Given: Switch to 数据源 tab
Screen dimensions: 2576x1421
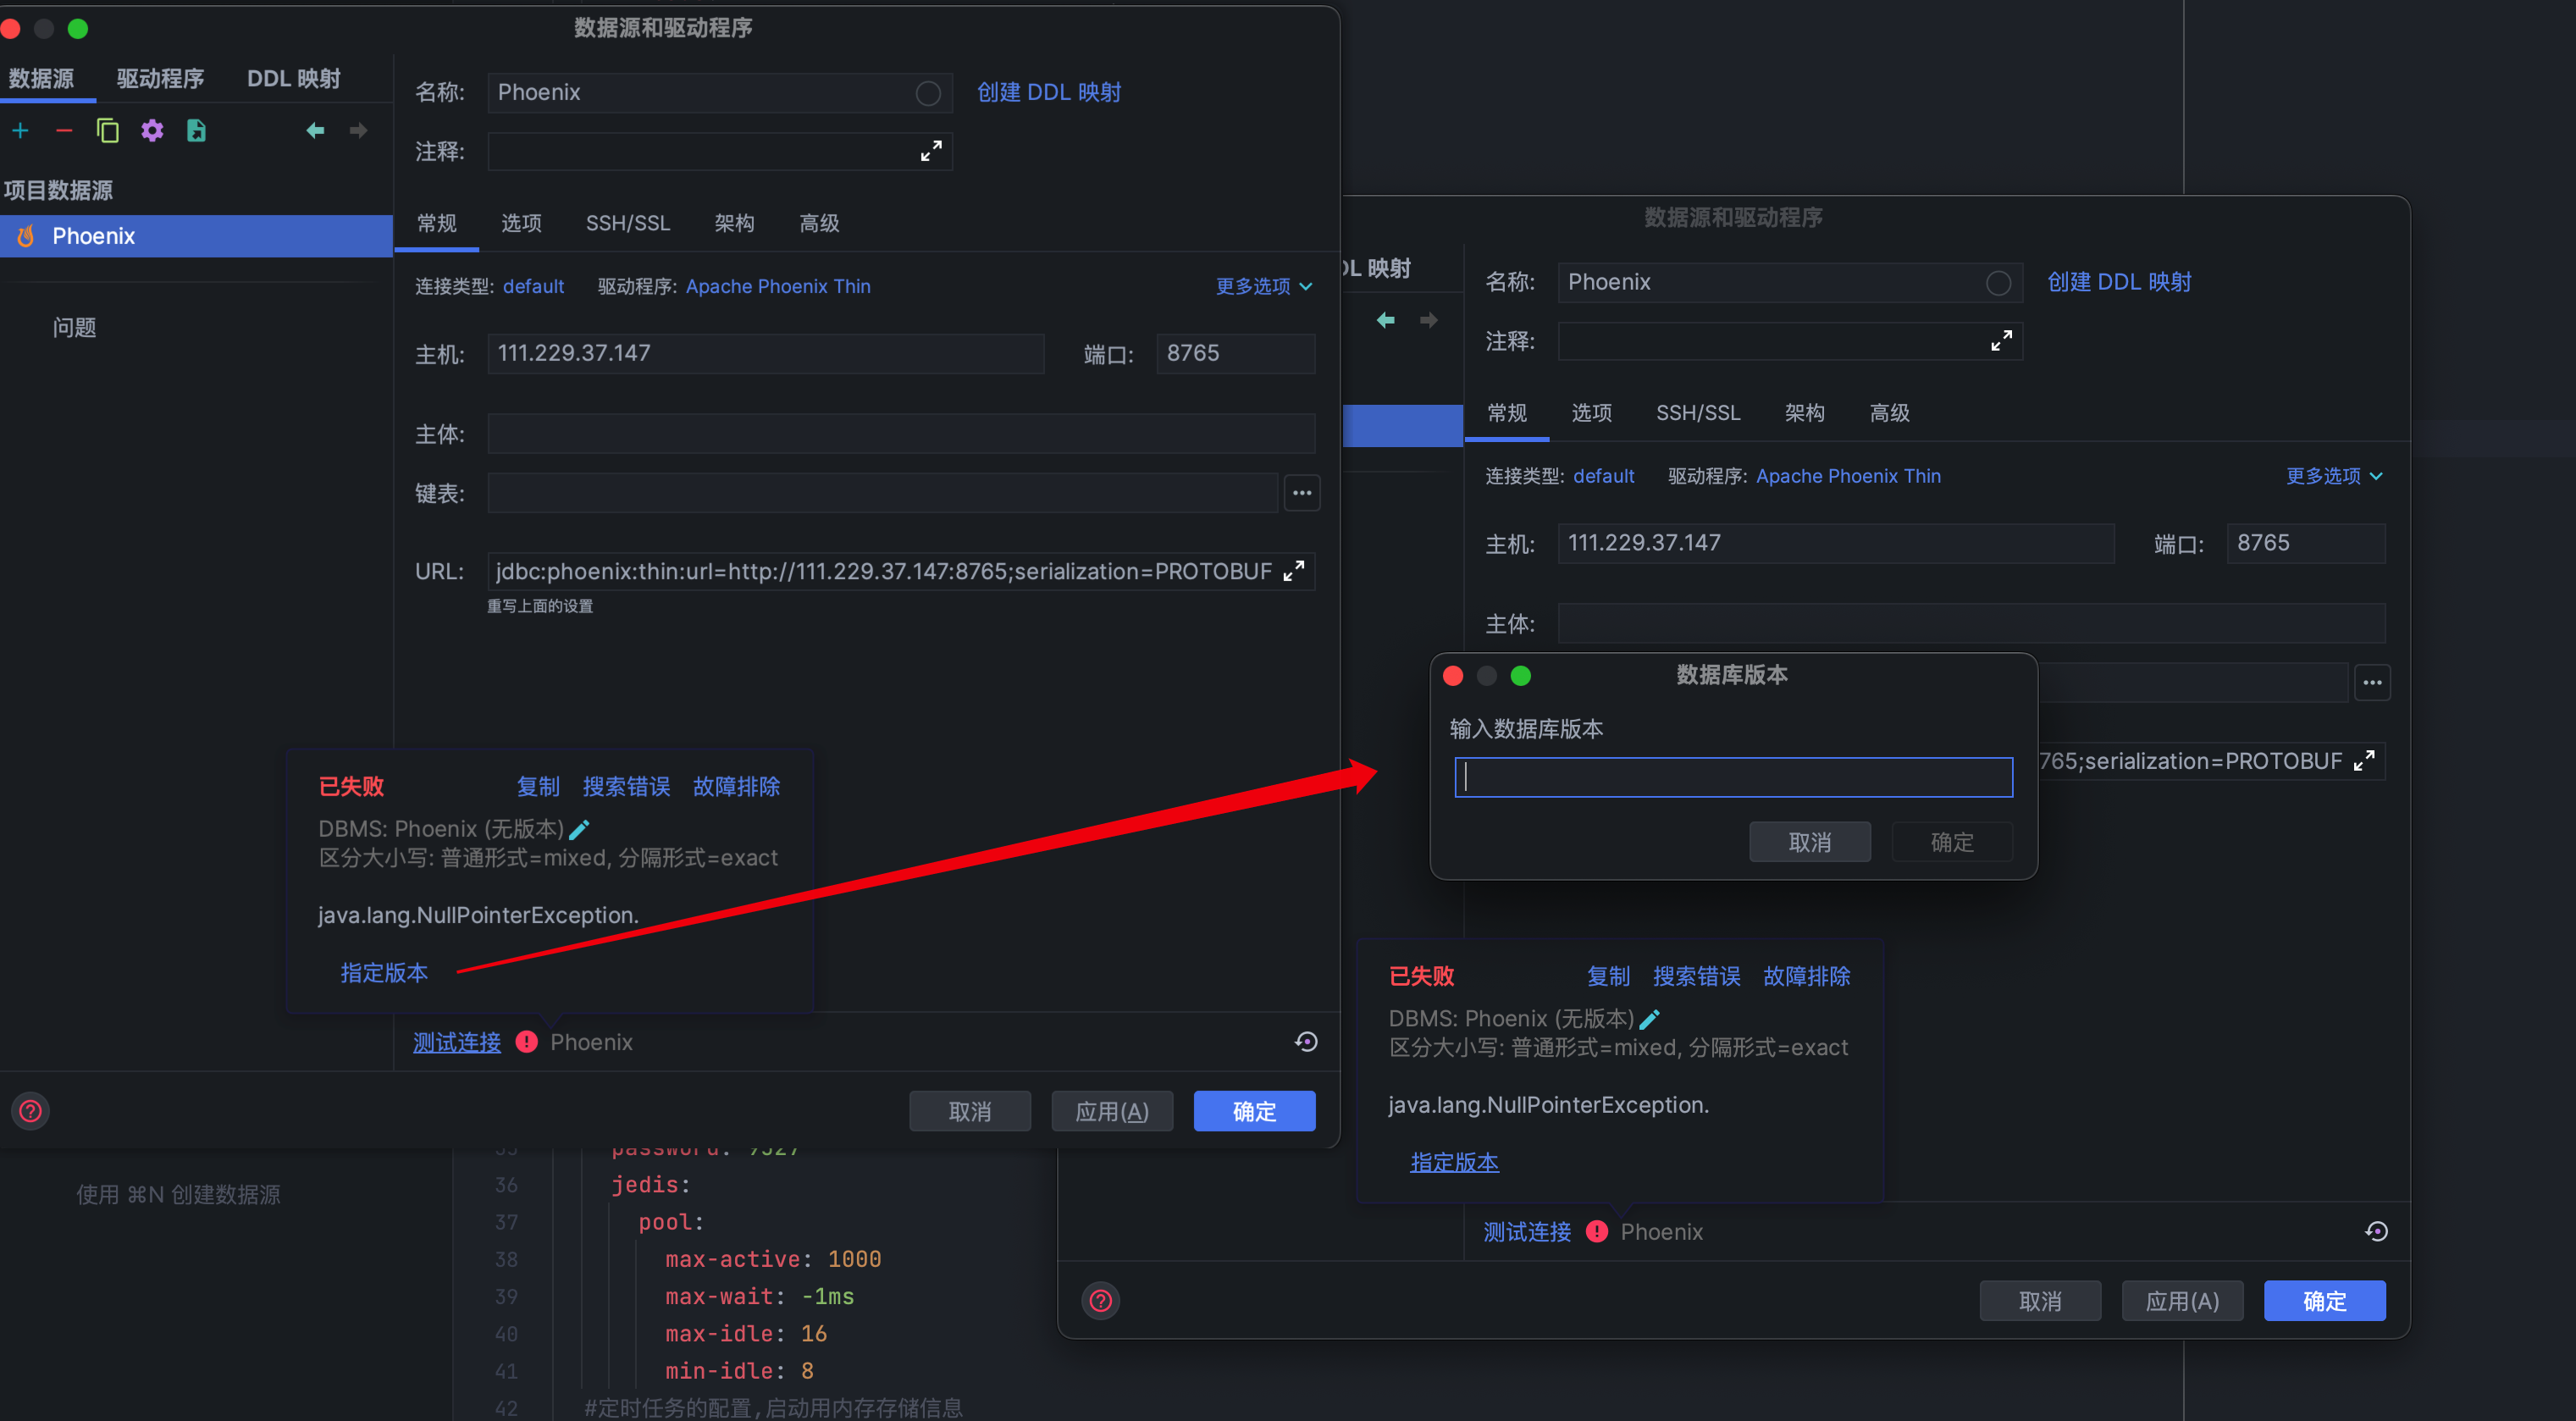Looking at the screenshot, I should tap(42, 78).
